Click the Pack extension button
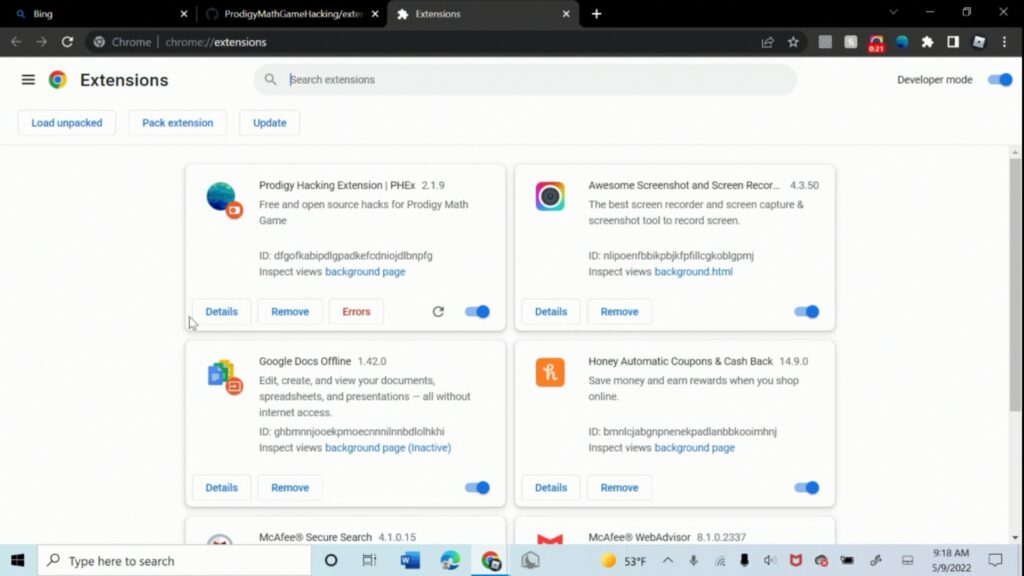The width and height of the screenshot is (1024, 576). [178, 123]
